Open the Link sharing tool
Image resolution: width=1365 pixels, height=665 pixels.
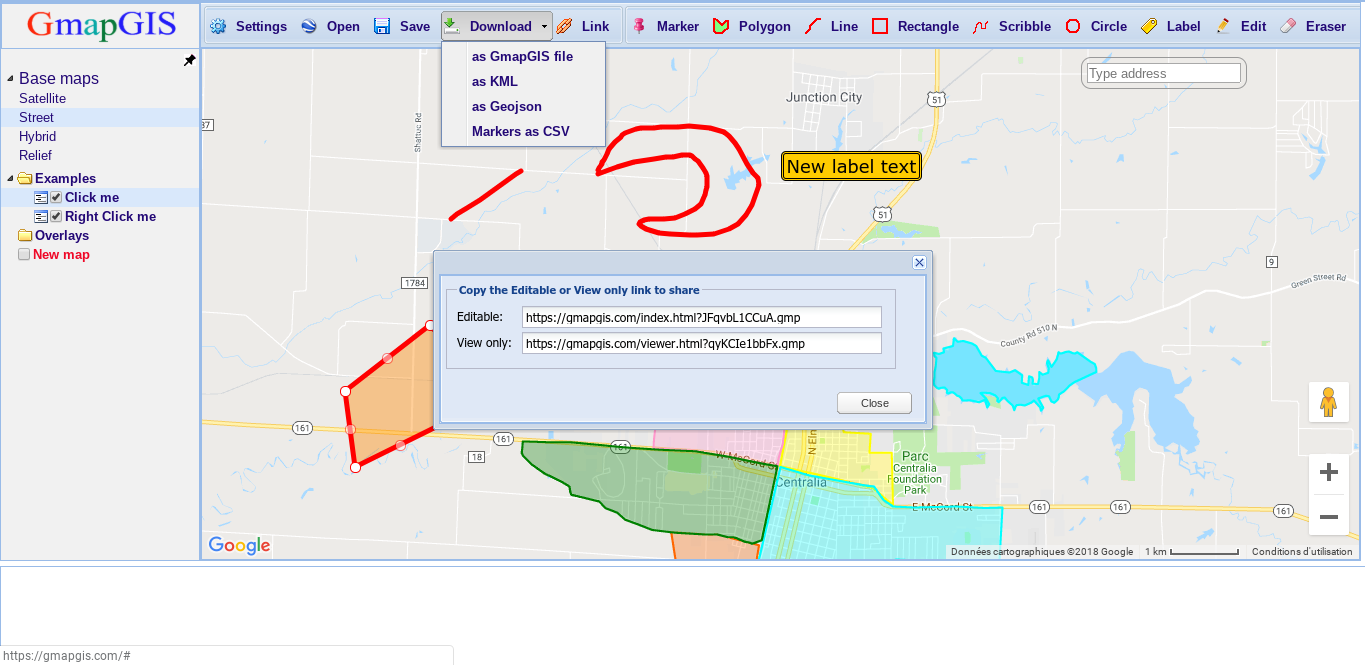tap(582, 27)
